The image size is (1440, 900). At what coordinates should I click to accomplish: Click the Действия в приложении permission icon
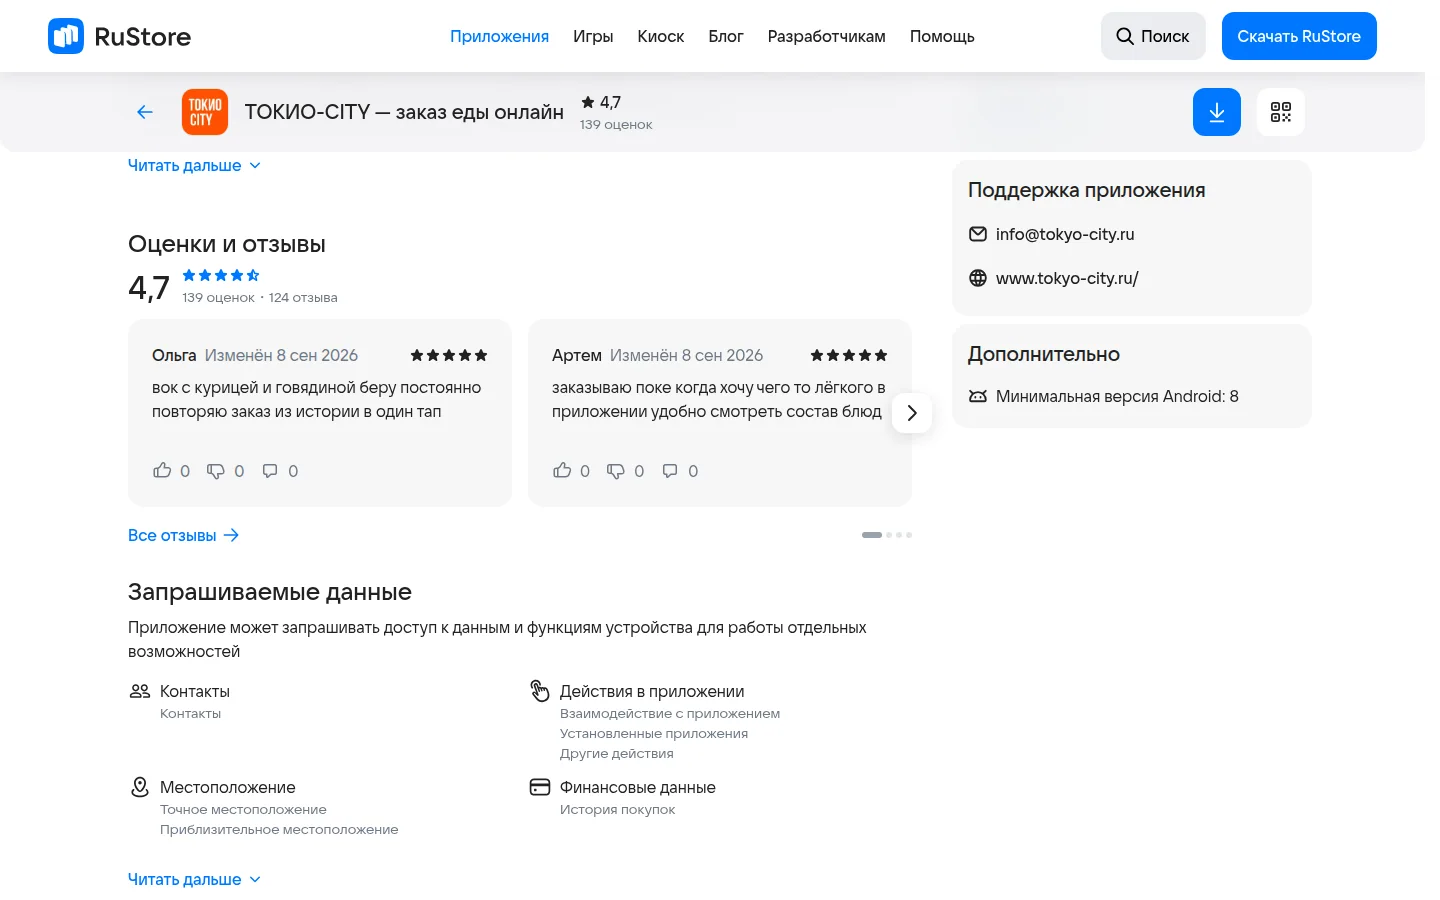[540, 691]
